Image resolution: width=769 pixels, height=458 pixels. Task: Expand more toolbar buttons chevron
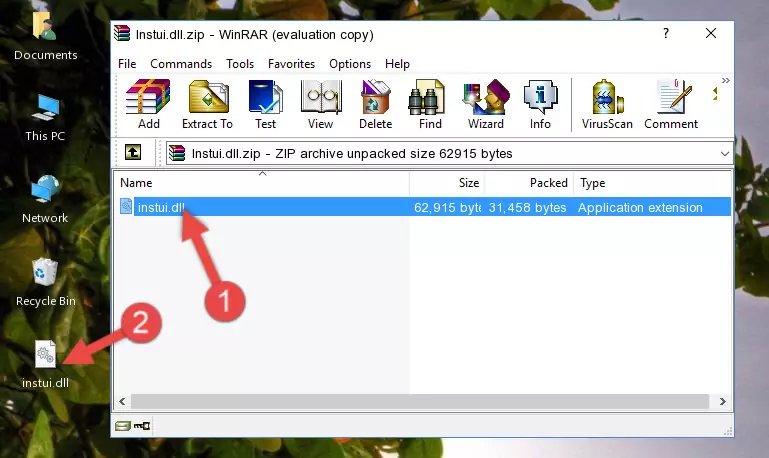[726, 80]
